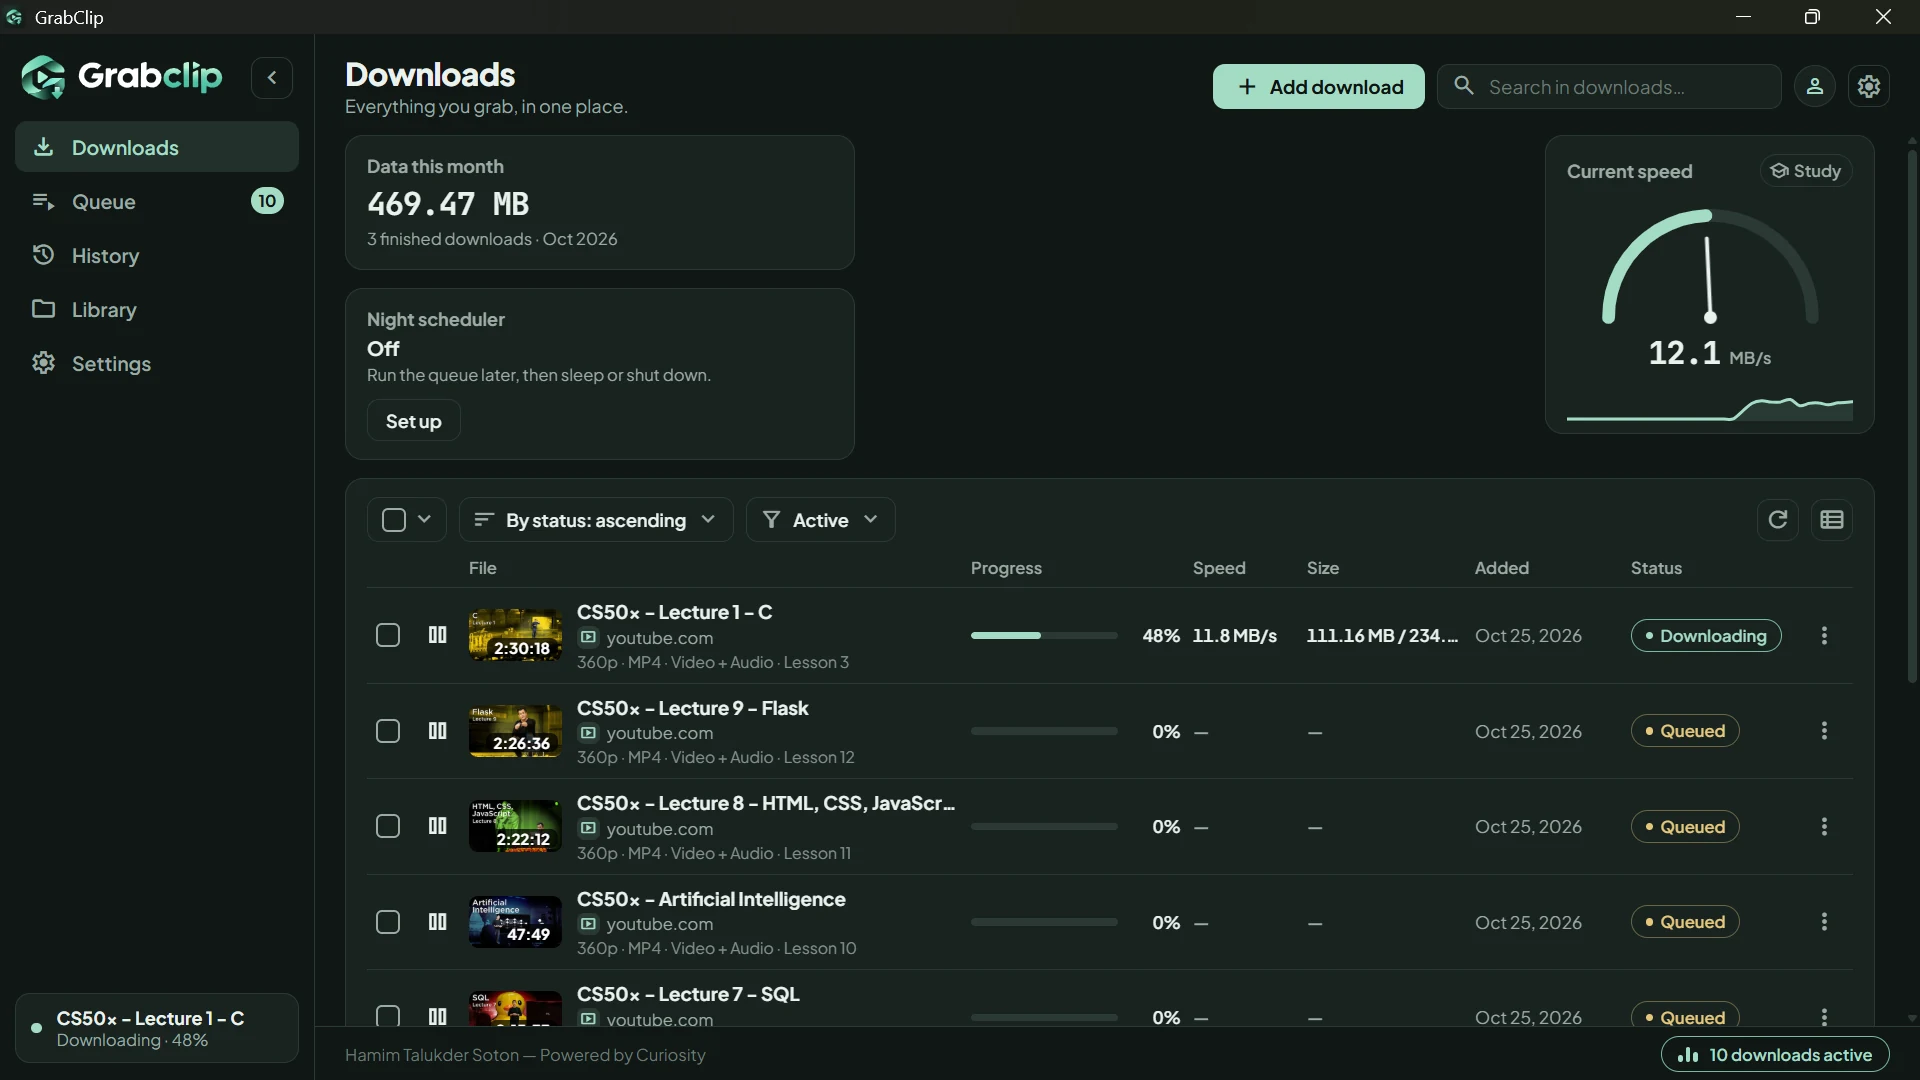The image size is (1920, 1080).
Task: Click the Queued status for Lecture 9 - Flask
Action: (1685, 731)
